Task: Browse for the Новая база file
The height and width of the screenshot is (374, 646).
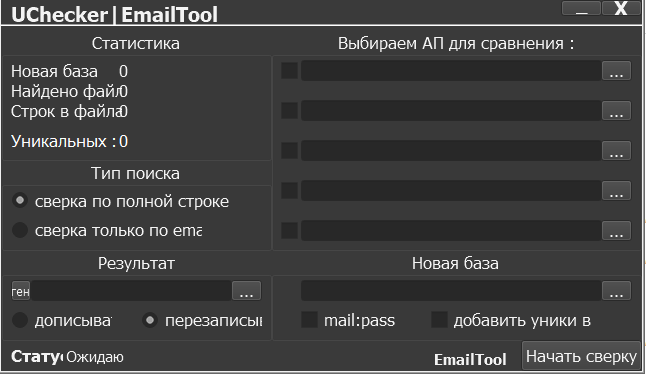Action: coord(616,291)
